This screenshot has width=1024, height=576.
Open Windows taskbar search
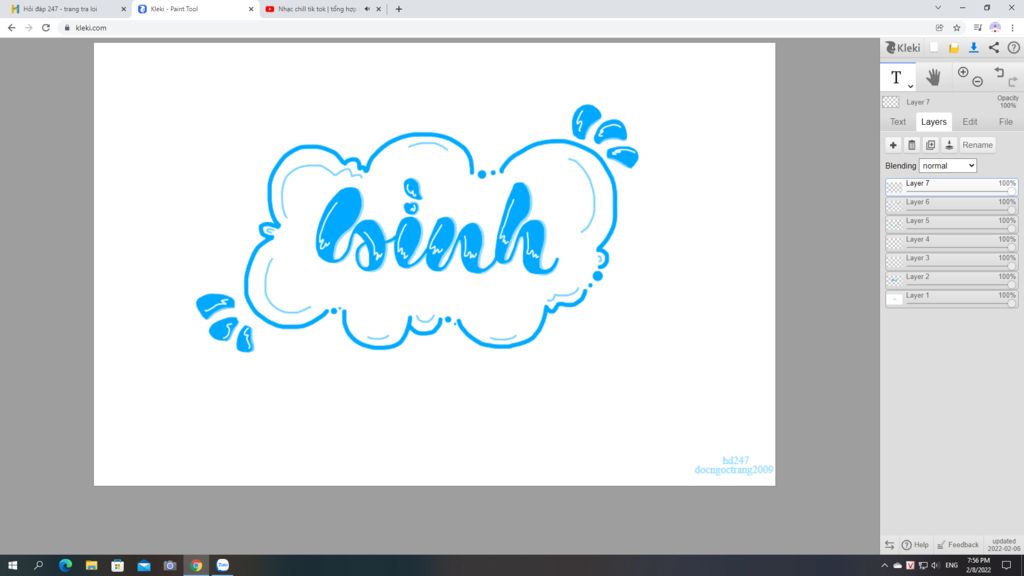click(x=39, y=566)
